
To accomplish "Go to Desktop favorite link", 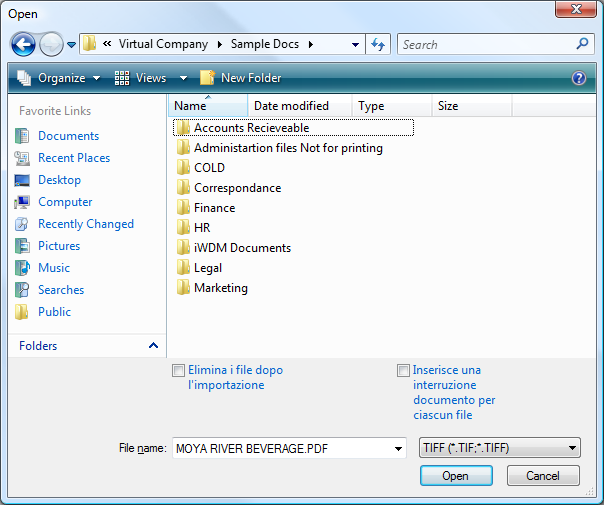I will tap(59, 180).
